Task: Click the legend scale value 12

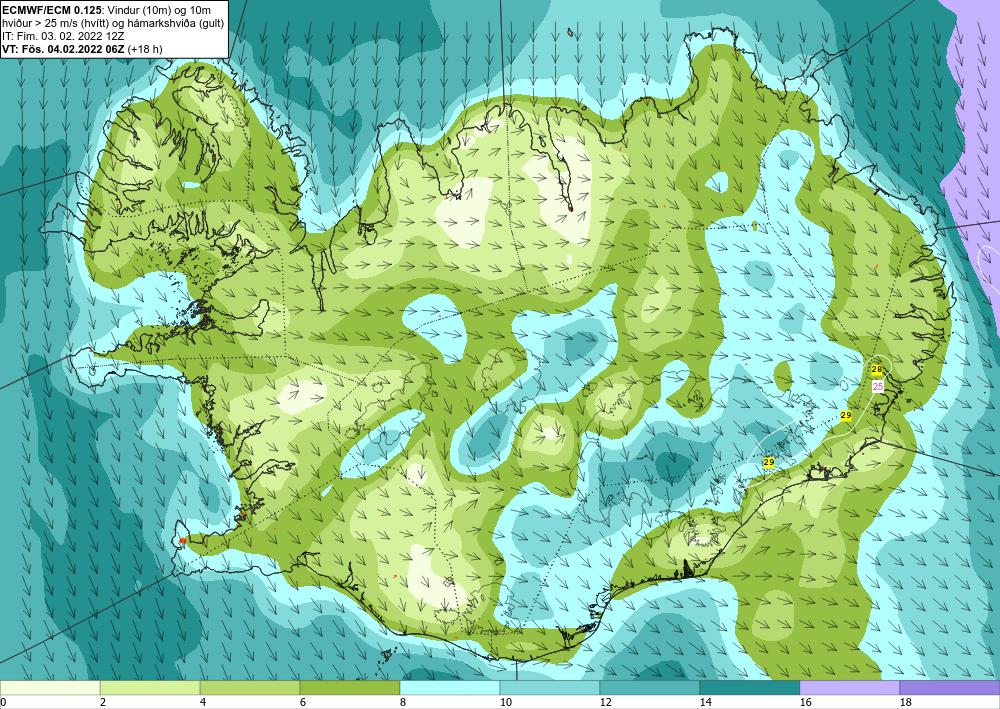Action: click(605, 702)
